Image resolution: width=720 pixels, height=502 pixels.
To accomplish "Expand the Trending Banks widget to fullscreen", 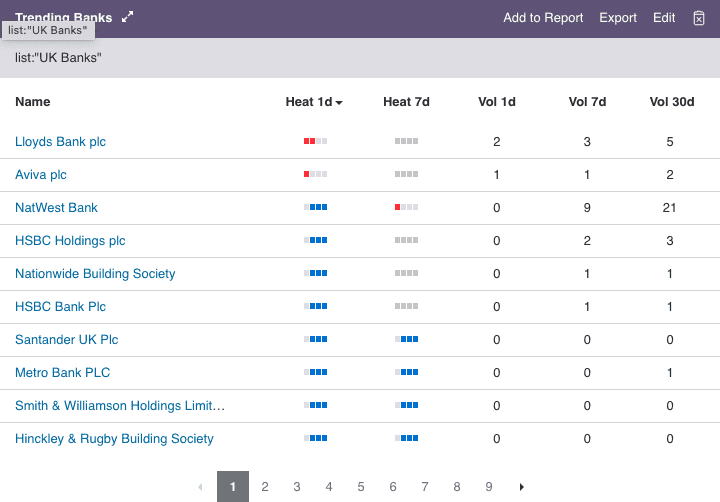I will click(128, 17).
